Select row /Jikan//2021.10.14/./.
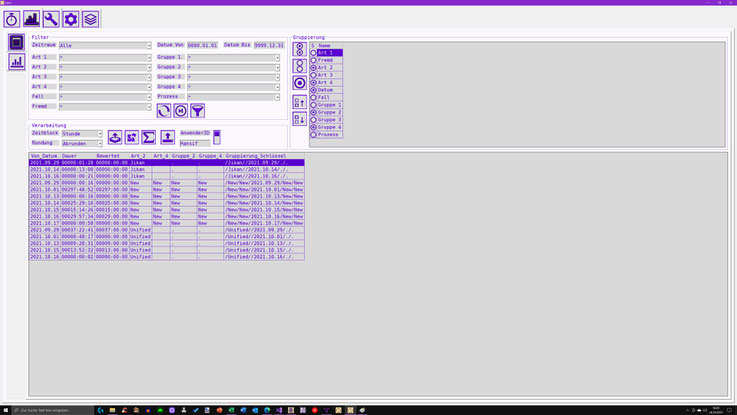Viewport: 737px width, 415px height. (167, 169)
